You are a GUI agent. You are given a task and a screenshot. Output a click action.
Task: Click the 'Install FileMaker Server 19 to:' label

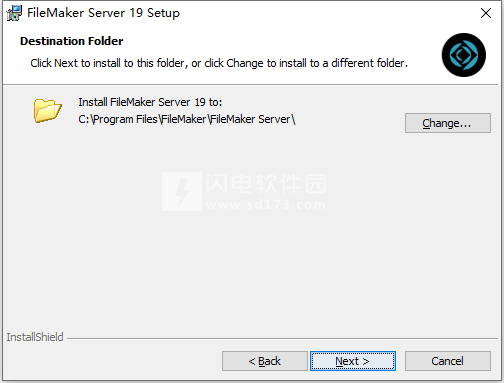[150, 102]
